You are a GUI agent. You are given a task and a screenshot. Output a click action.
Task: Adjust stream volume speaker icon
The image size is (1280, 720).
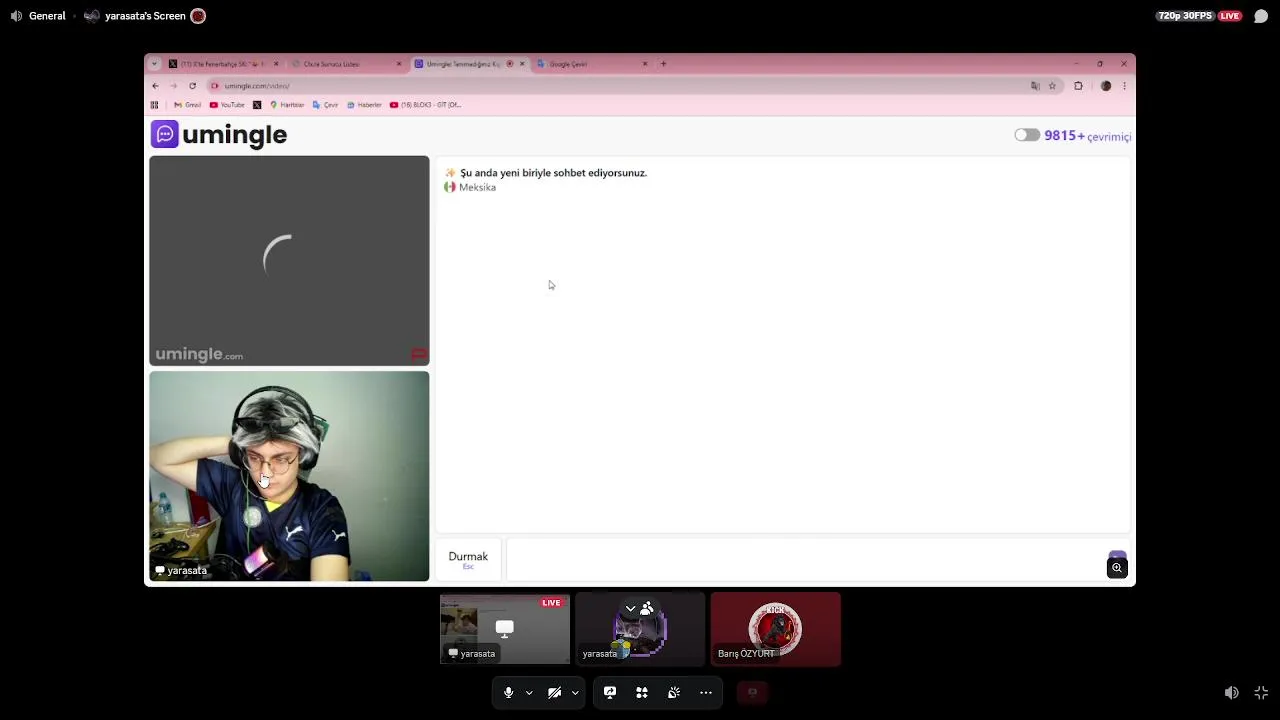click(1232, 692)
